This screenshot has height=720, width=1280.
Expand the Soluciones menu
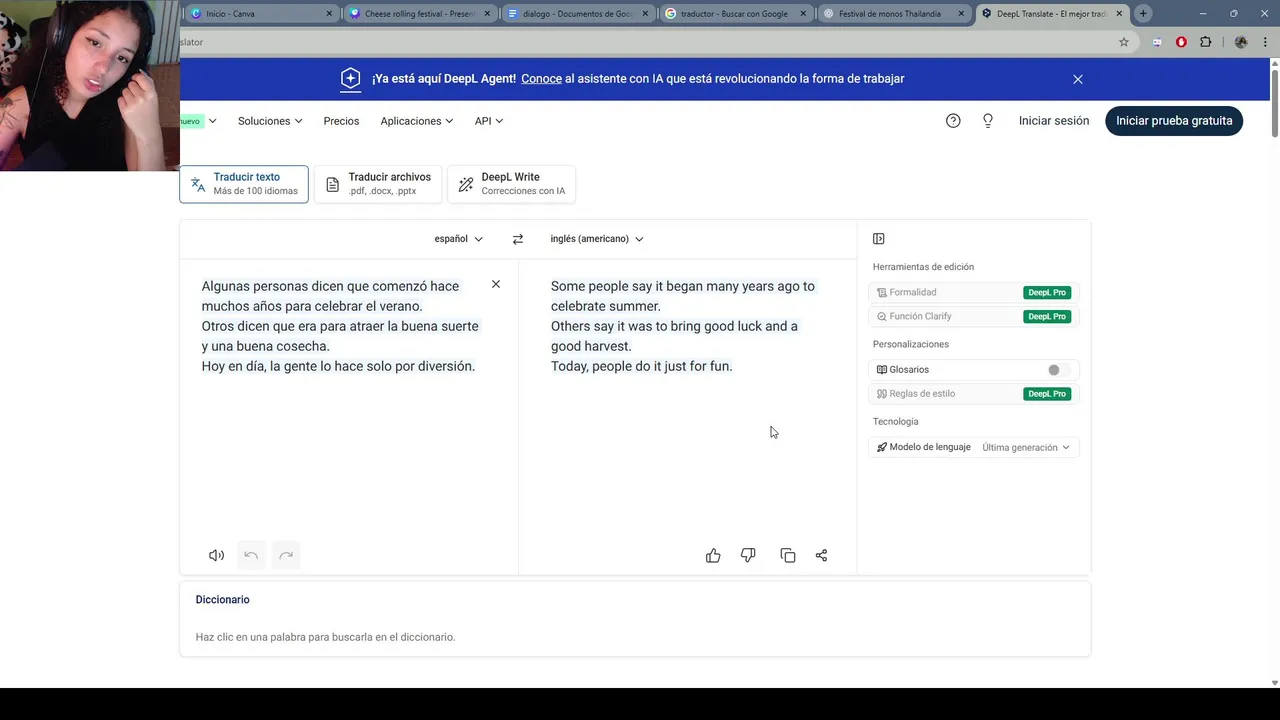coord(270,121)
